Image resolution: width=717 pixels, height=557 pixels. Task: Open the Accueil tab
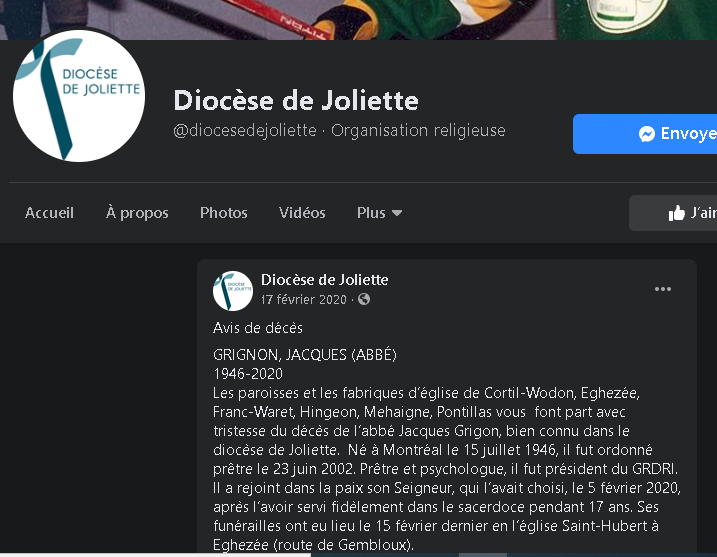click(49, 213)
